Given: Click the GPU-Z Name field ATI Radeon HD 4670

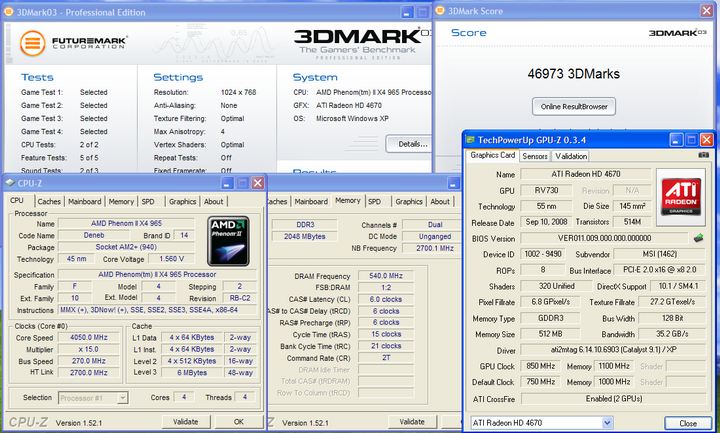Looking at the screenshot, I should pos(586,174).
